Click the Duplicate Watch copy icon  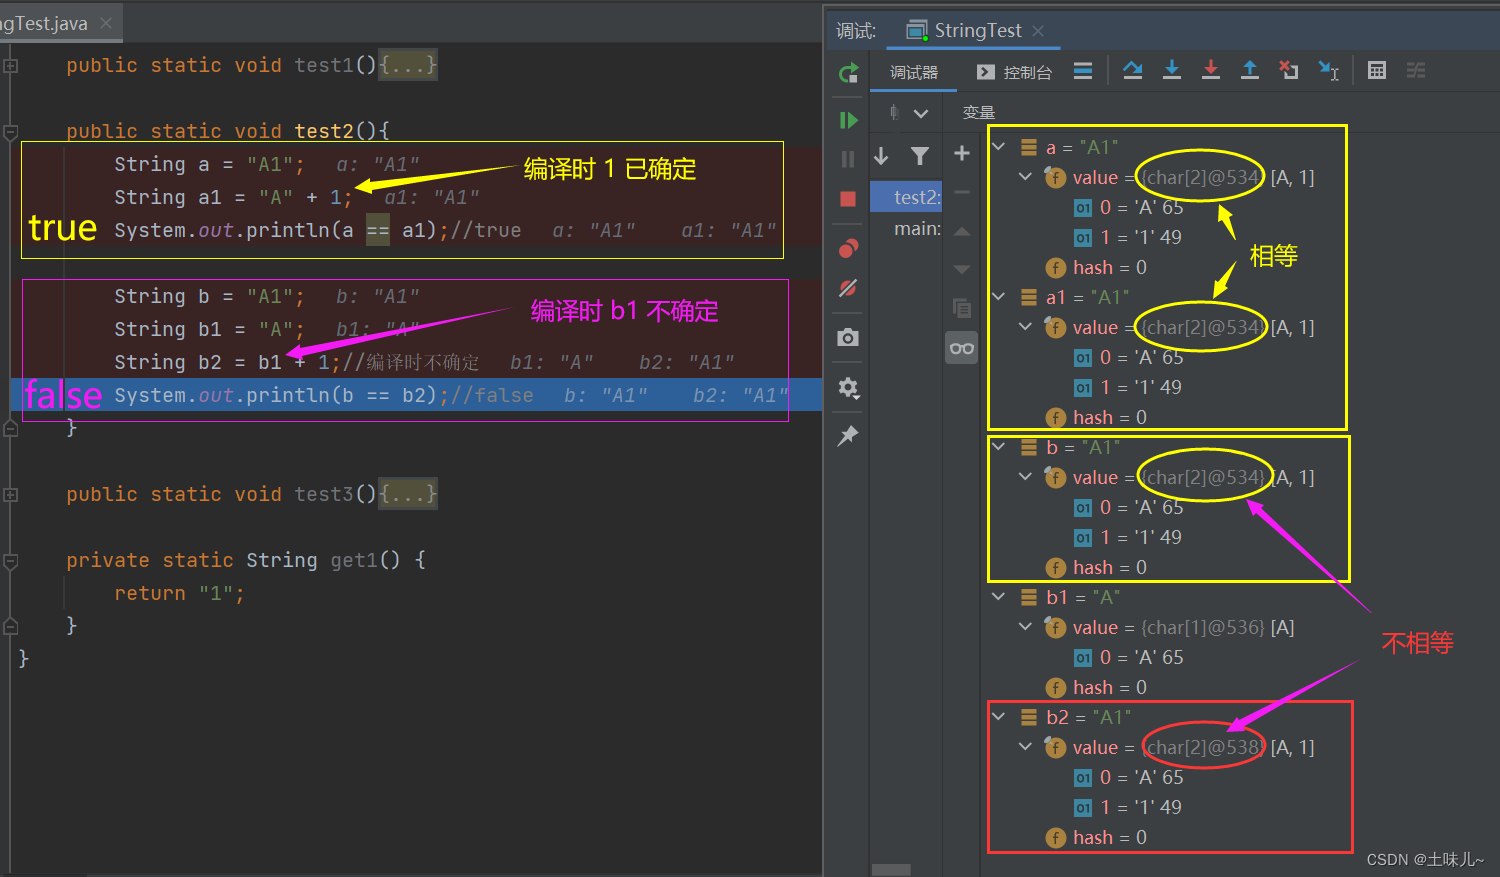[962, 308]
